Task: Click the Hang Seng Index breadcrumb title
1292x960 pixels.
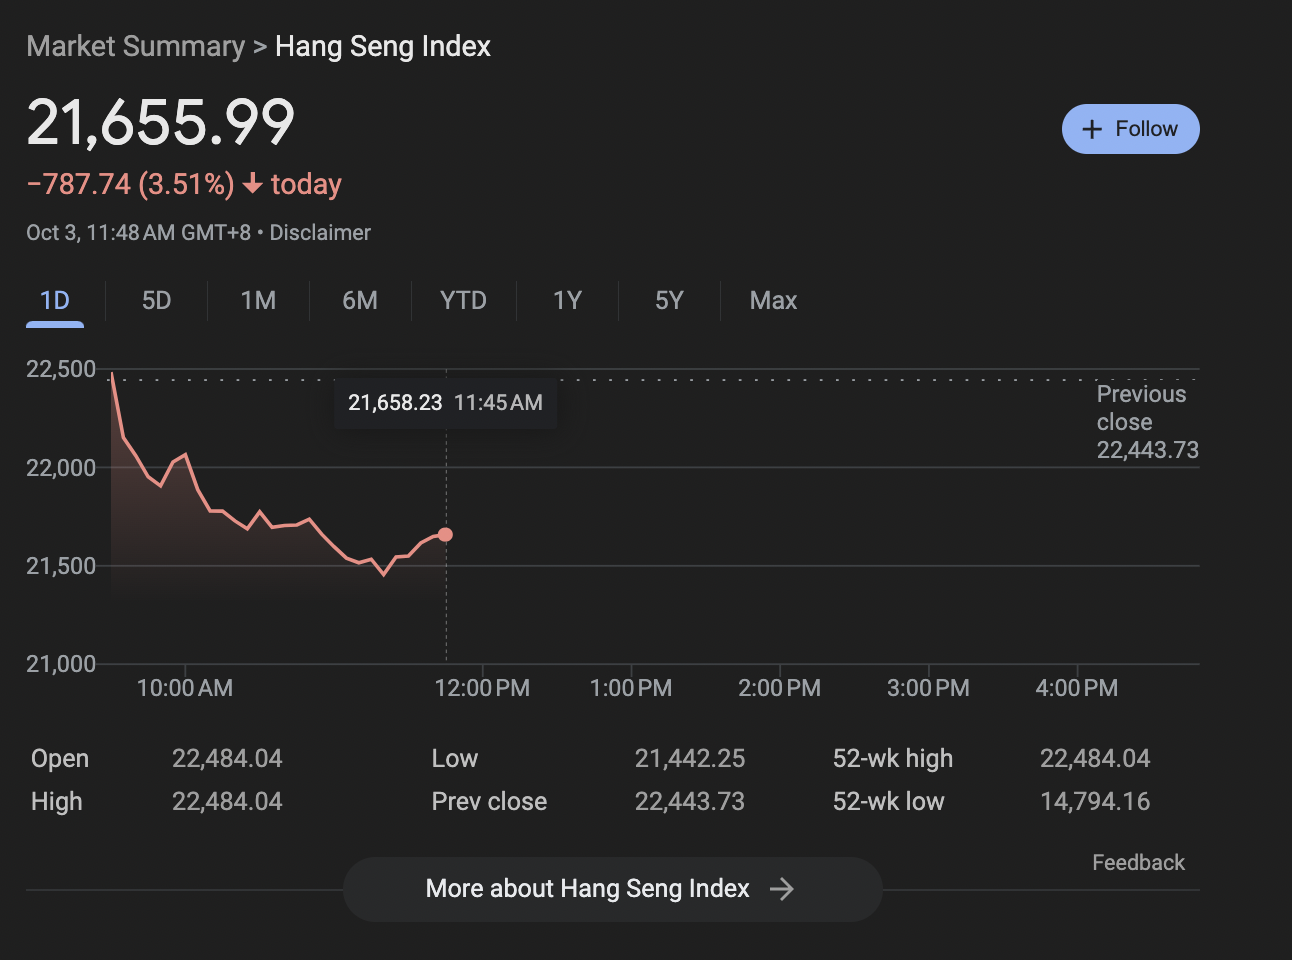Action: click(383, 46)
